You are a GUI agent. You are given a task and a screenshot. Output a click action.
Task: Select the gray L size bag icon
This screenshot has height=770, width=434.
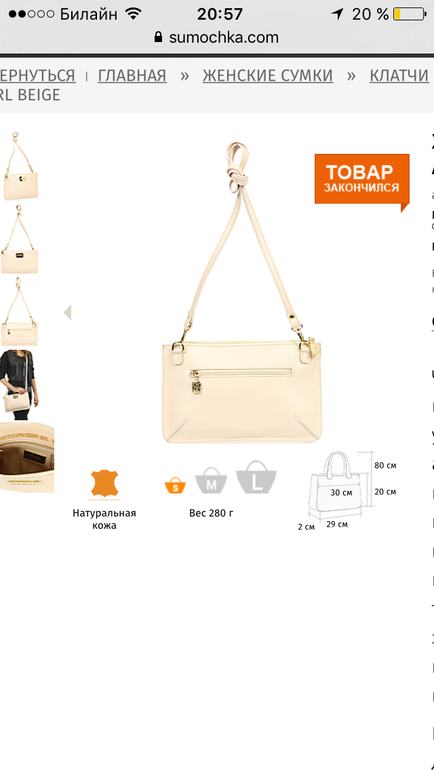click(x=256, y=477)
